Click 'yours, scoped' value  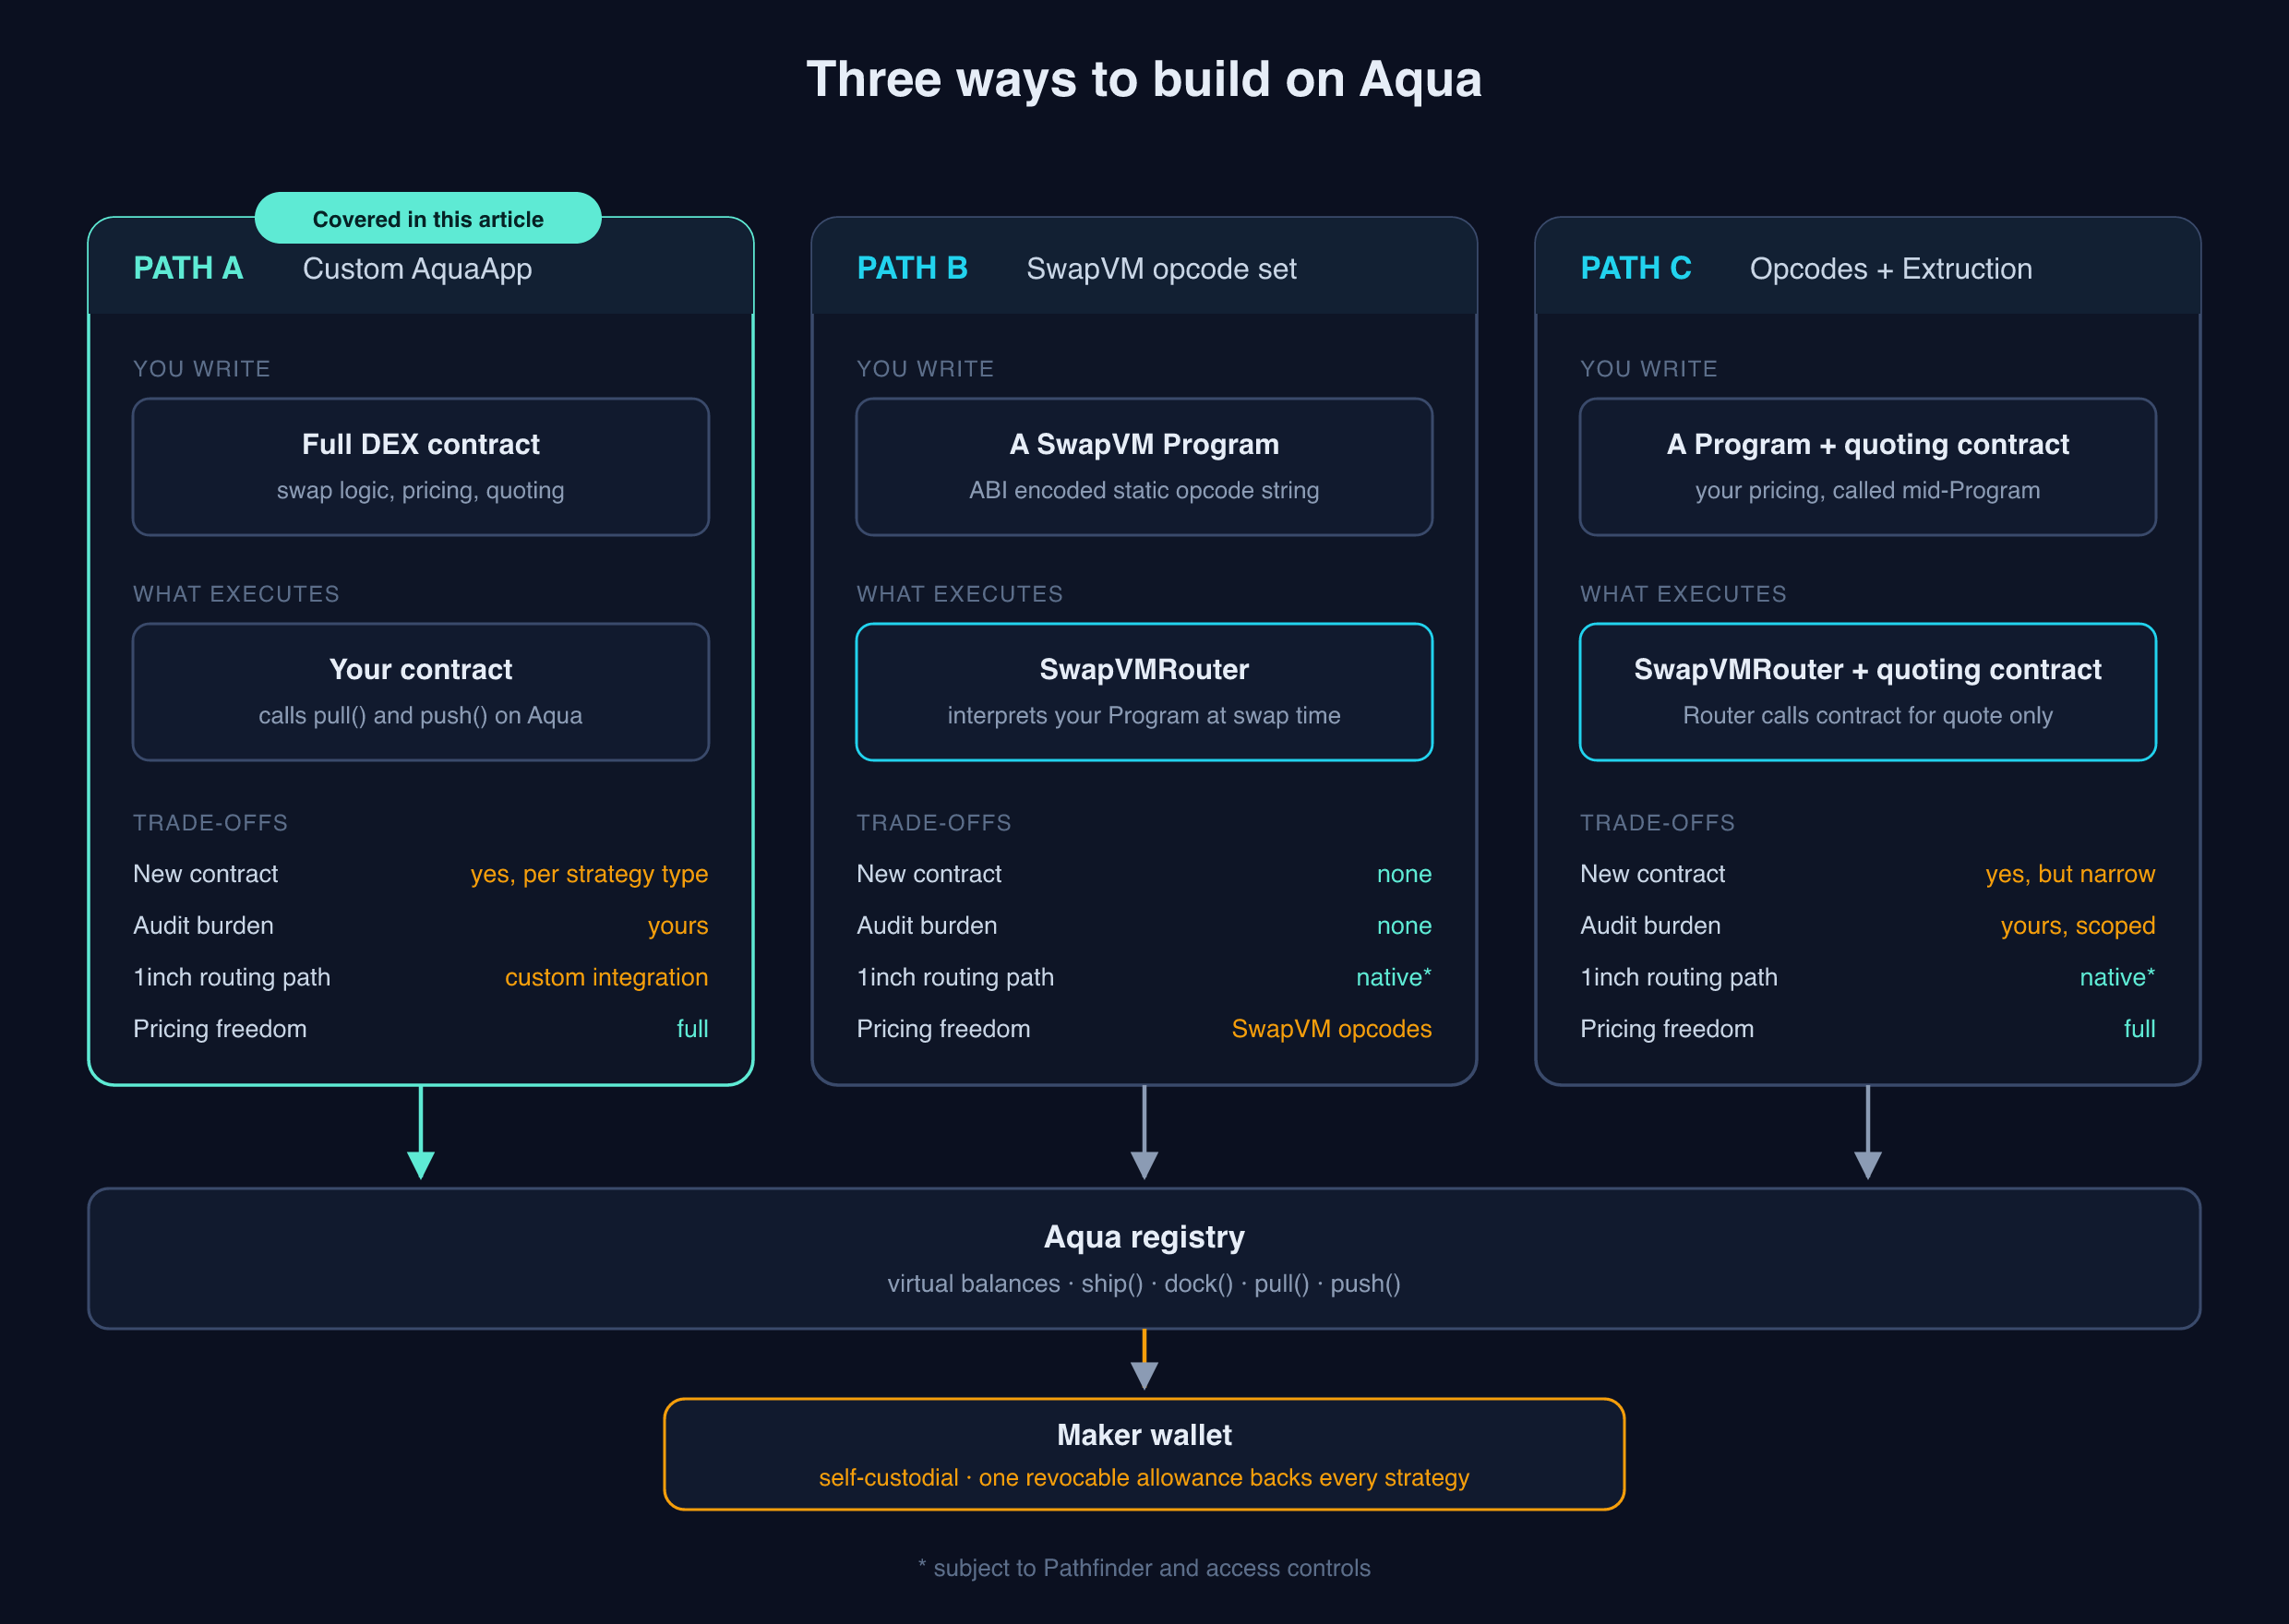pos(2078,926)
